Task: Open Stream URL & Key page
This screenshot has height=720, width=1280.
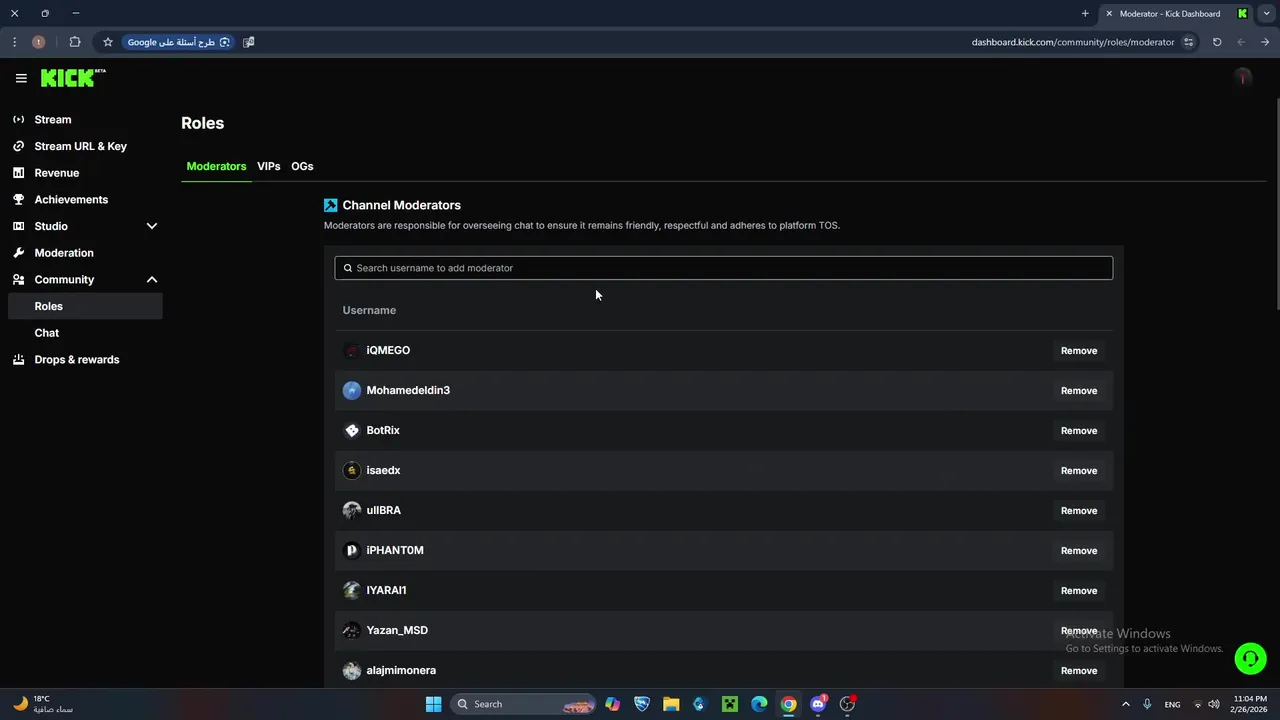Action: click(81, 146)
